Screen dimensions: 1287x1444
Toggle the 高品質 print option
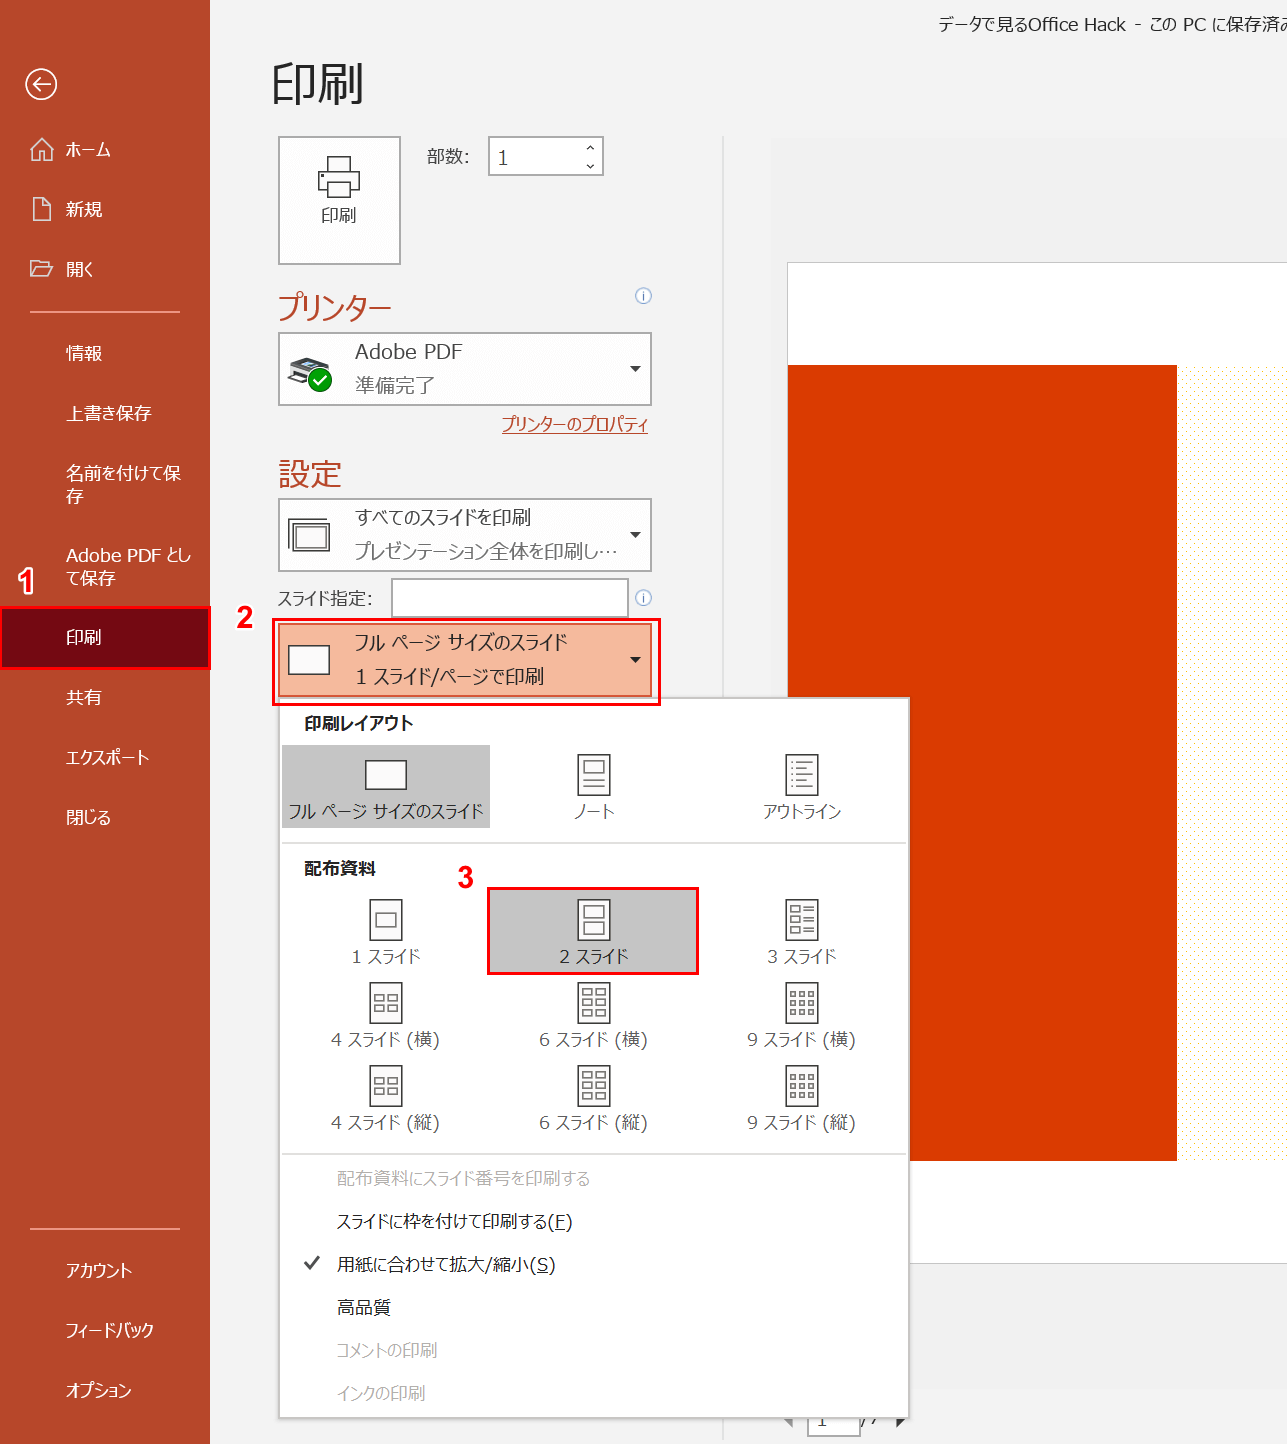(x=594, y=1307)
